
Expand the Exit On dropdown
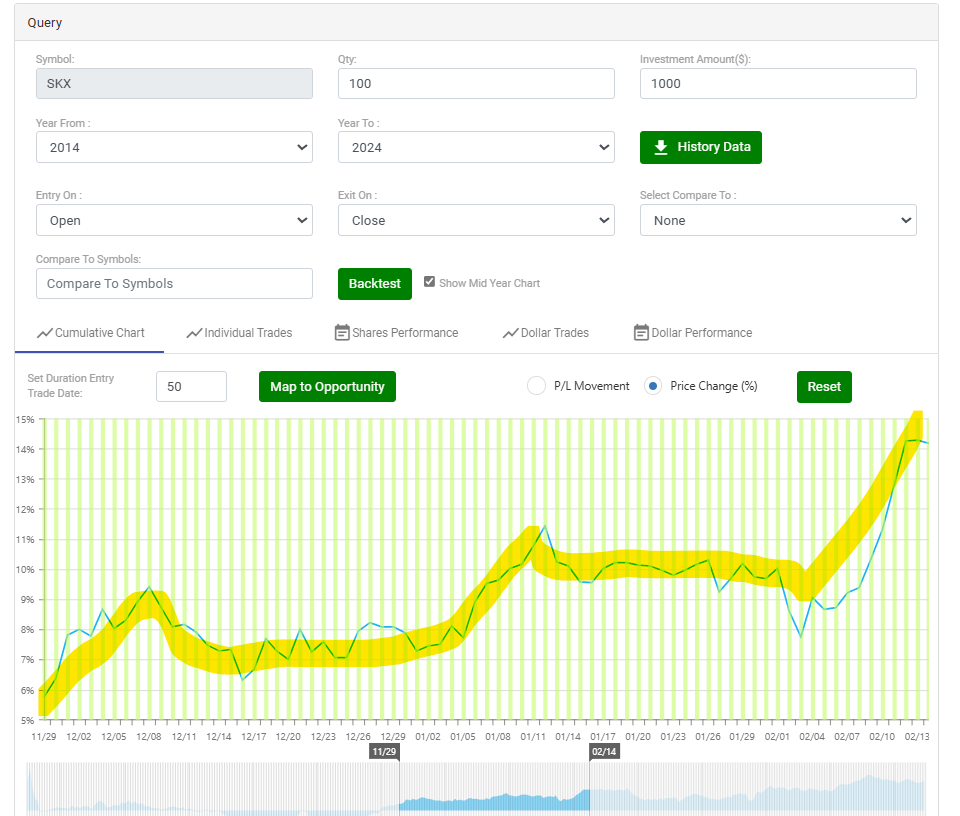point(476,220)
